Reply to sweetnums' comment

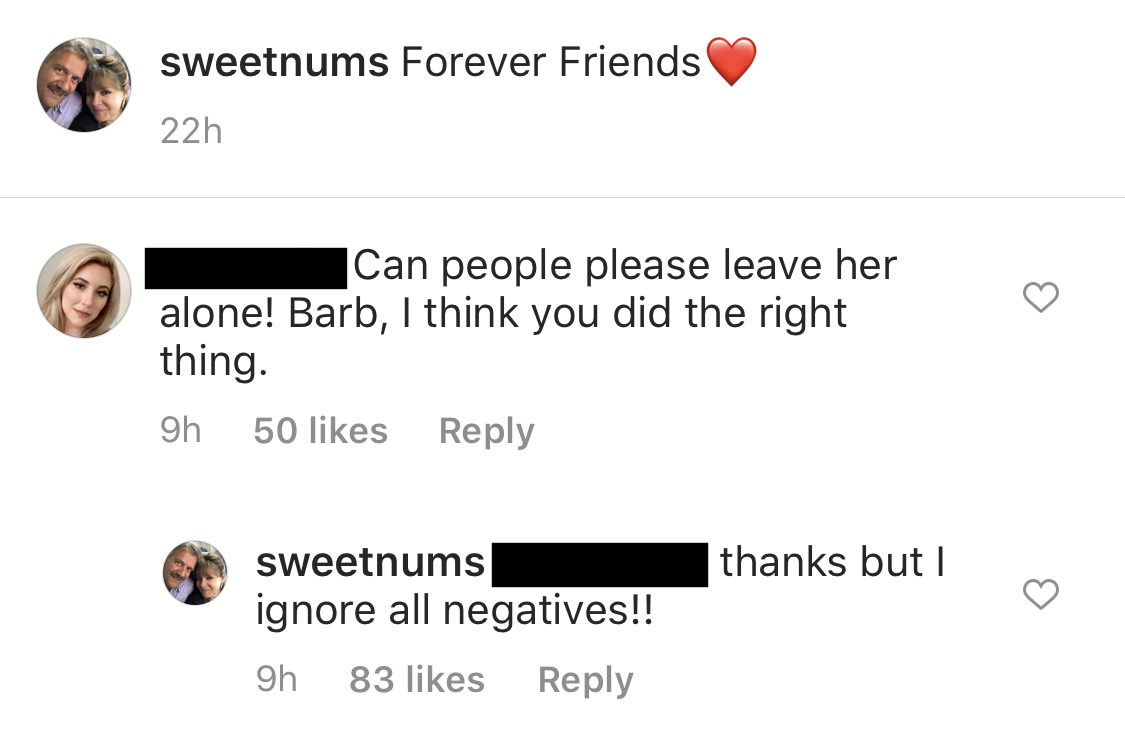(x=585, y=679)
